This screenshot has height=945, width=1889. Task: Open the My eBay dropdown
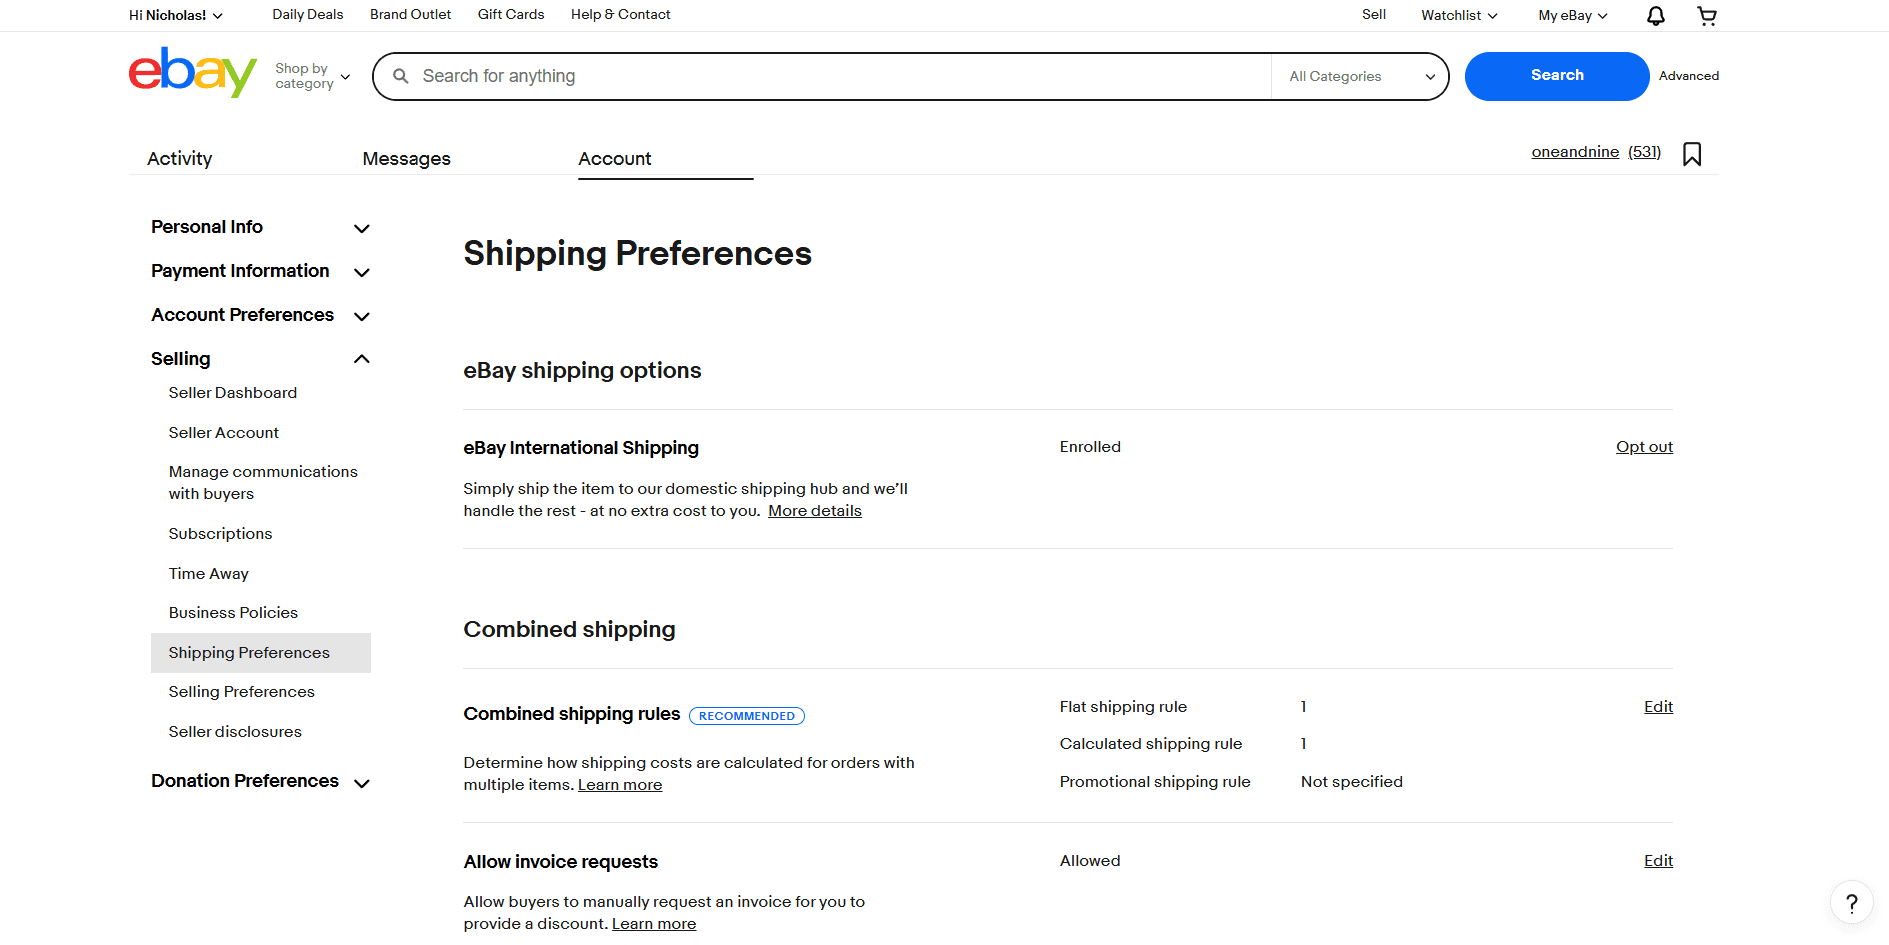(x=1571, y=15)
